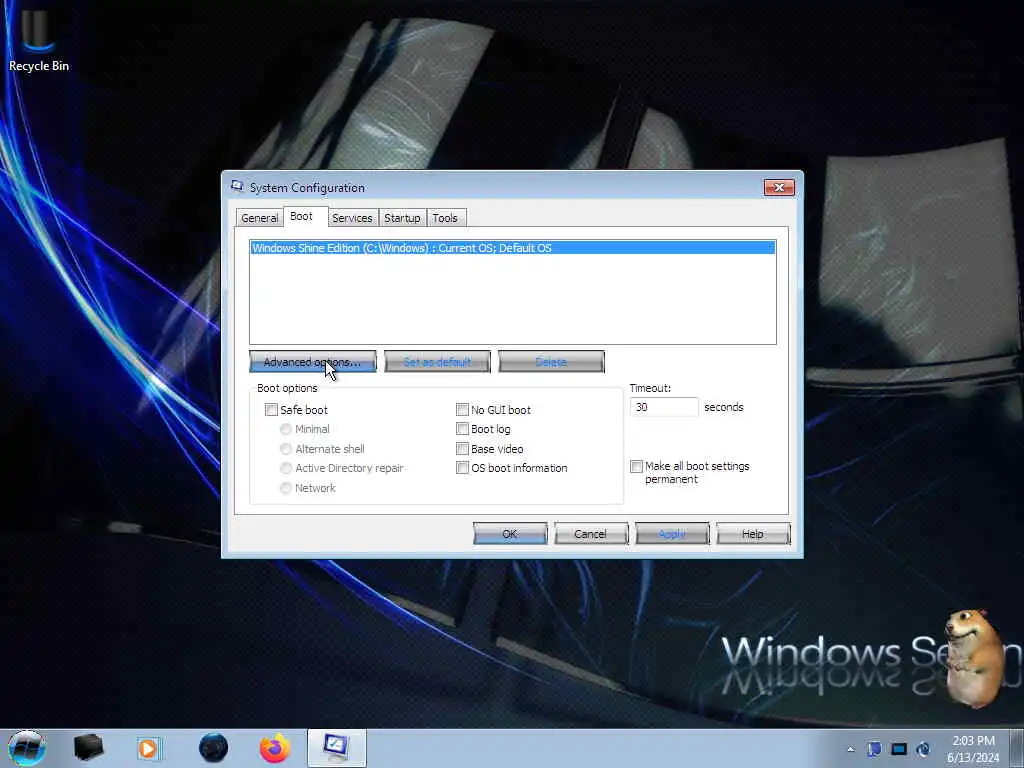1024x768 pixels.
Task: Select the System Configuration taskbar icon
Action: click(x=337, y=748)
